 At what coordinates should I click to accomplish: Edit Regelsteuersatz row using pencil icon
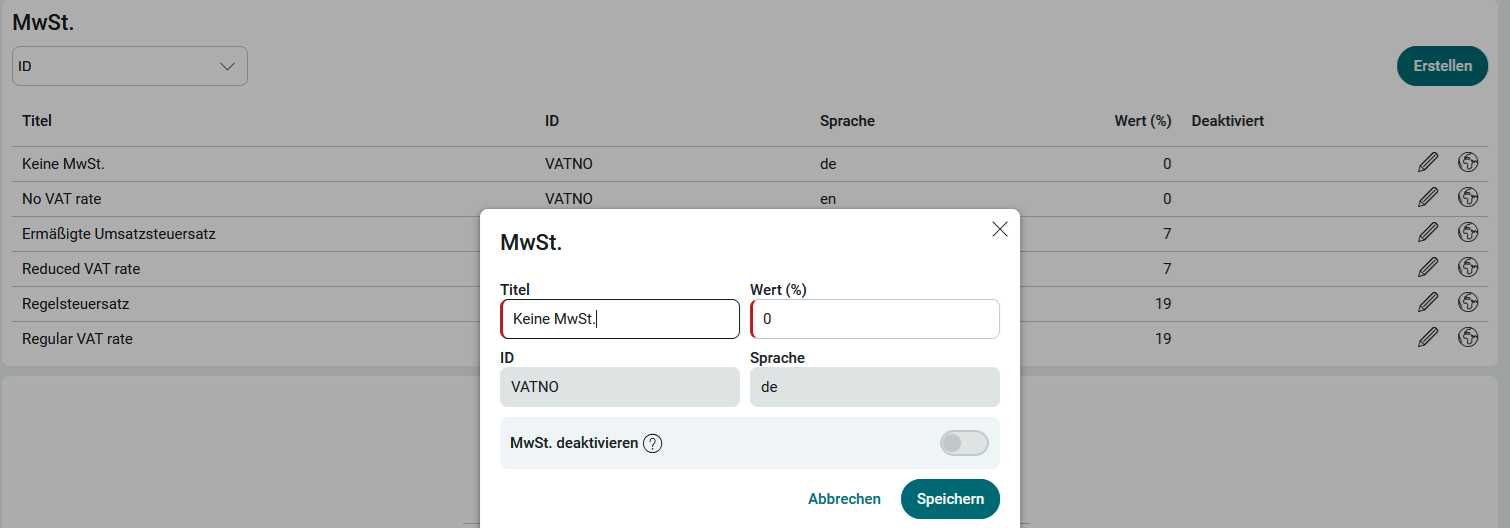click(1428, 303)
